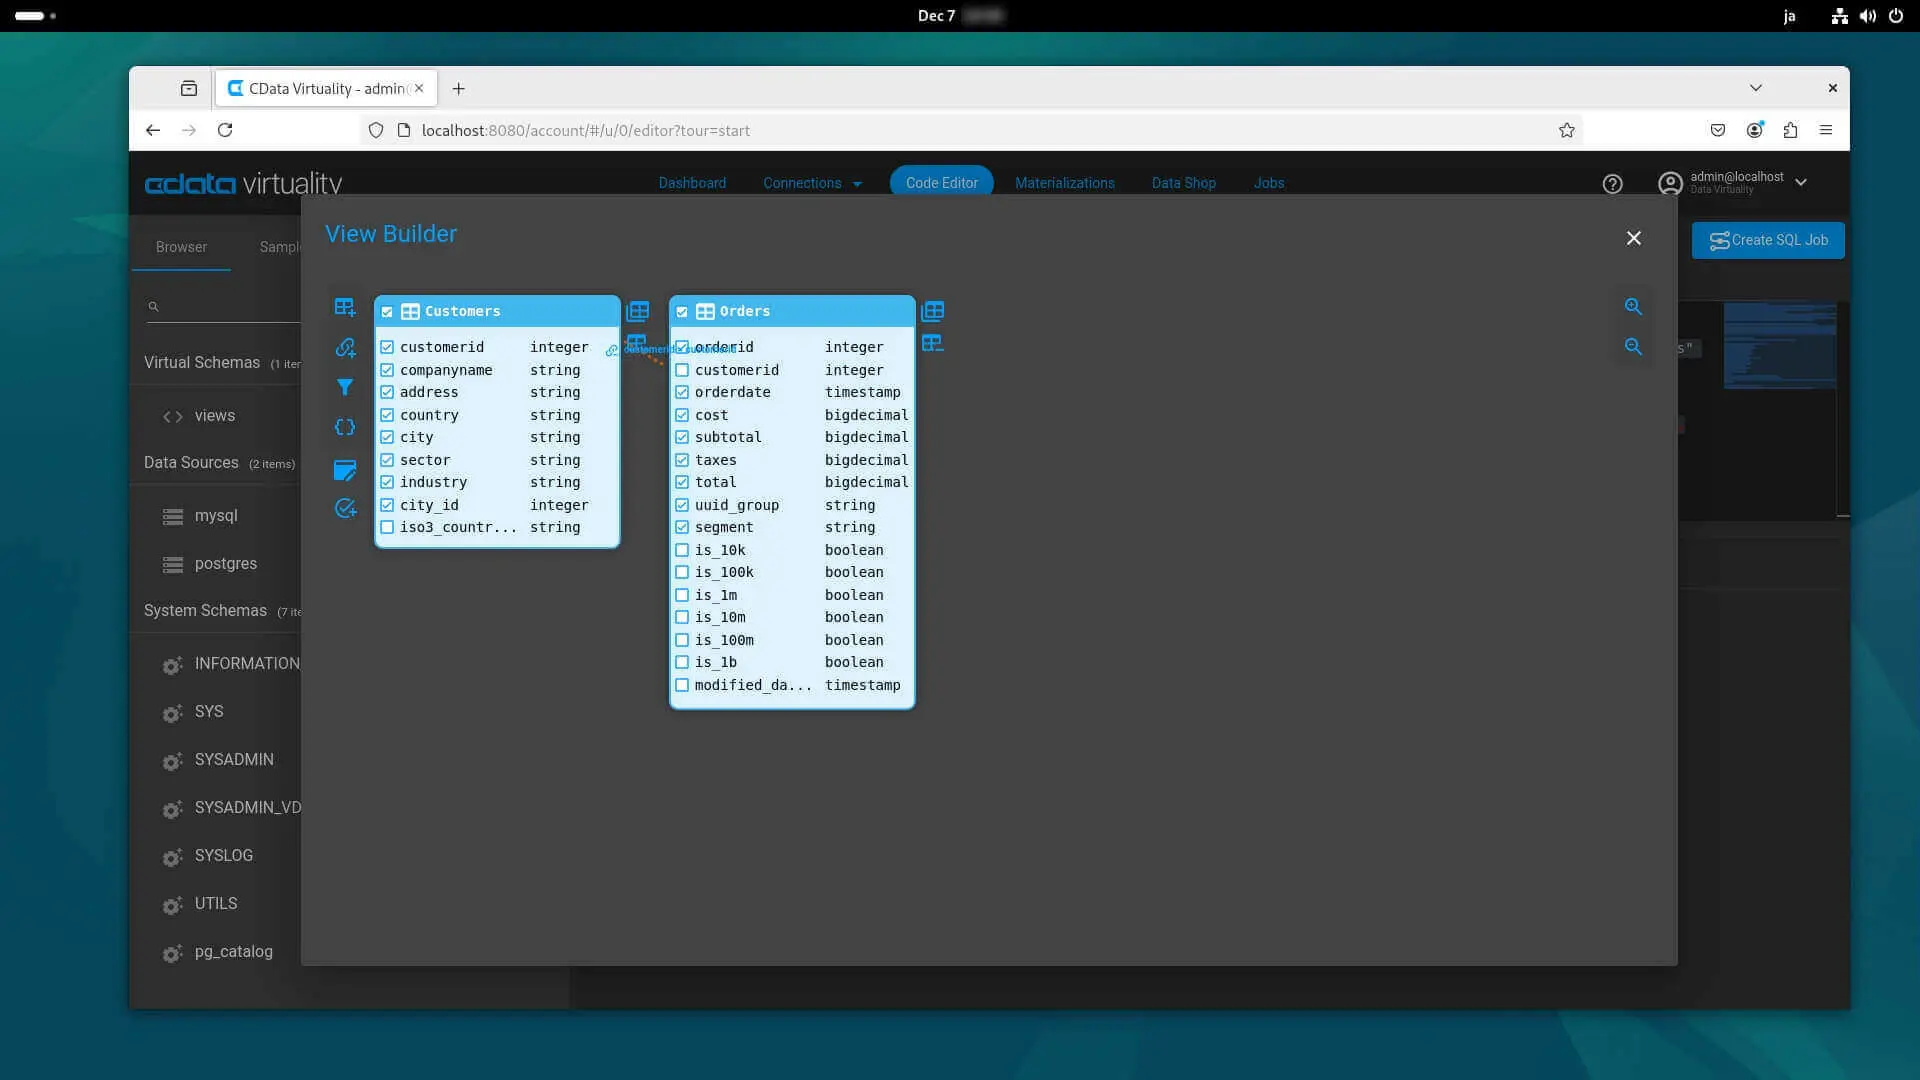This screenshot has width=1920, height=1080.
Task: Click the add table icon in View Builder
Action: [345, 308]
